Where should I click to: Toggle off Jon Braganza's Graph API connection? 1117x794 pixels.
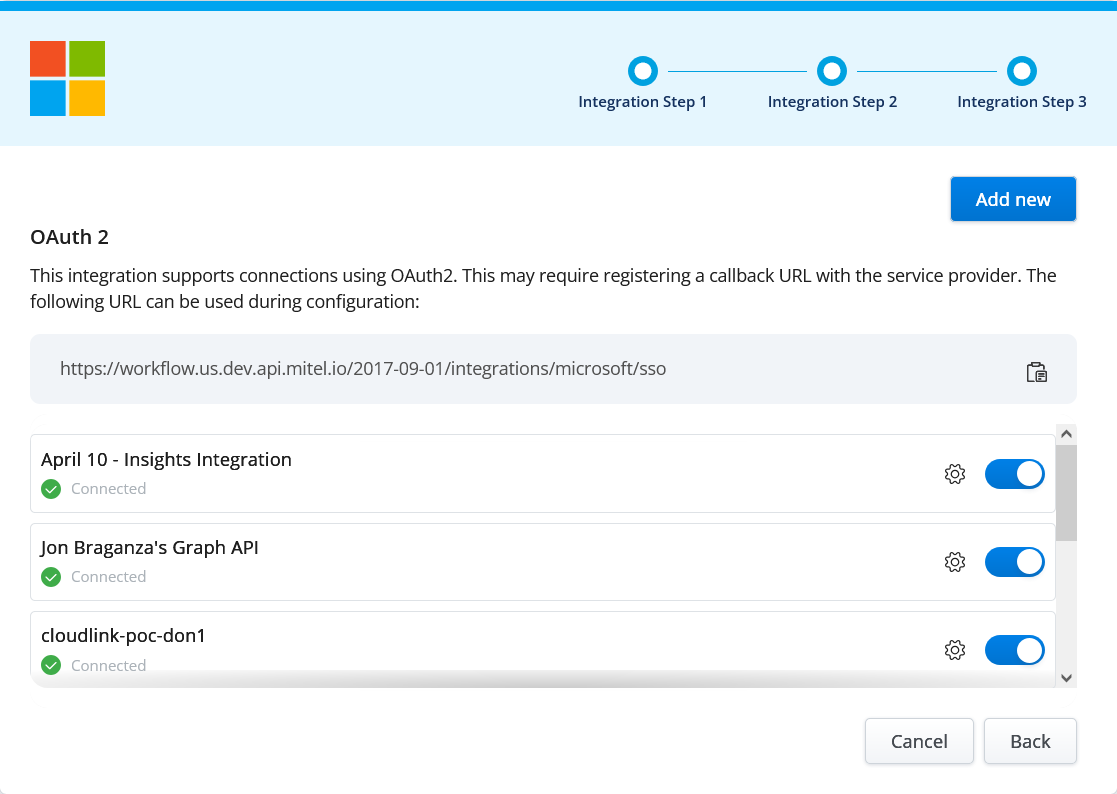pyautogui.click(x=1014, y=562)
